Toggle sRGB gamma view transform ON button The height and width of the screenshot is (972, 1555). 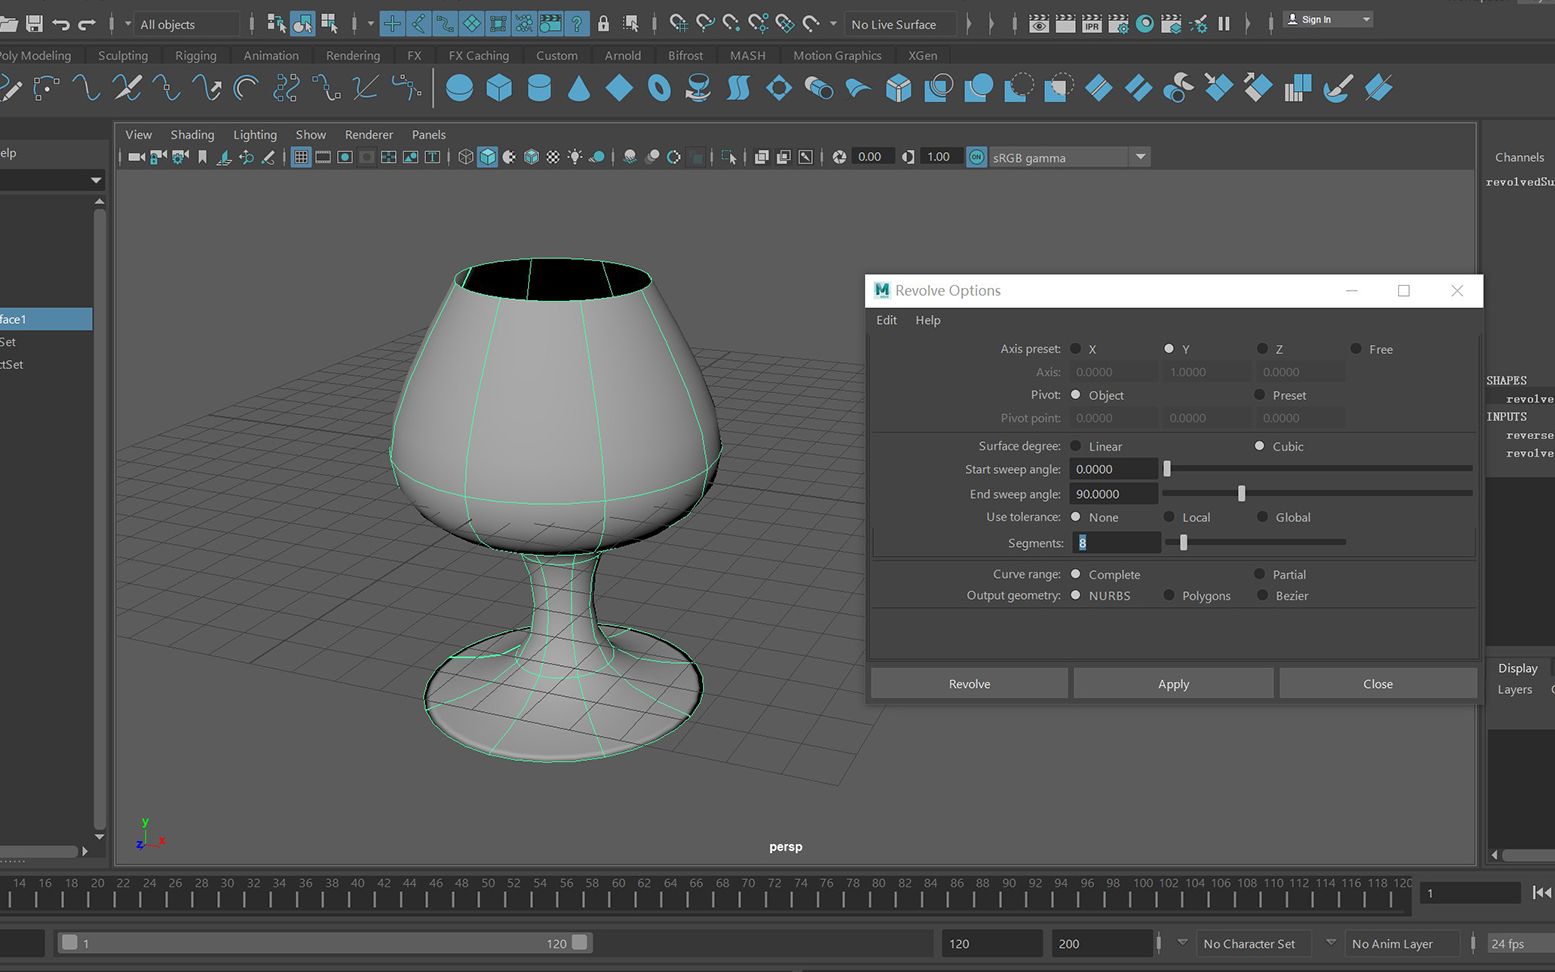click(977, 157)
